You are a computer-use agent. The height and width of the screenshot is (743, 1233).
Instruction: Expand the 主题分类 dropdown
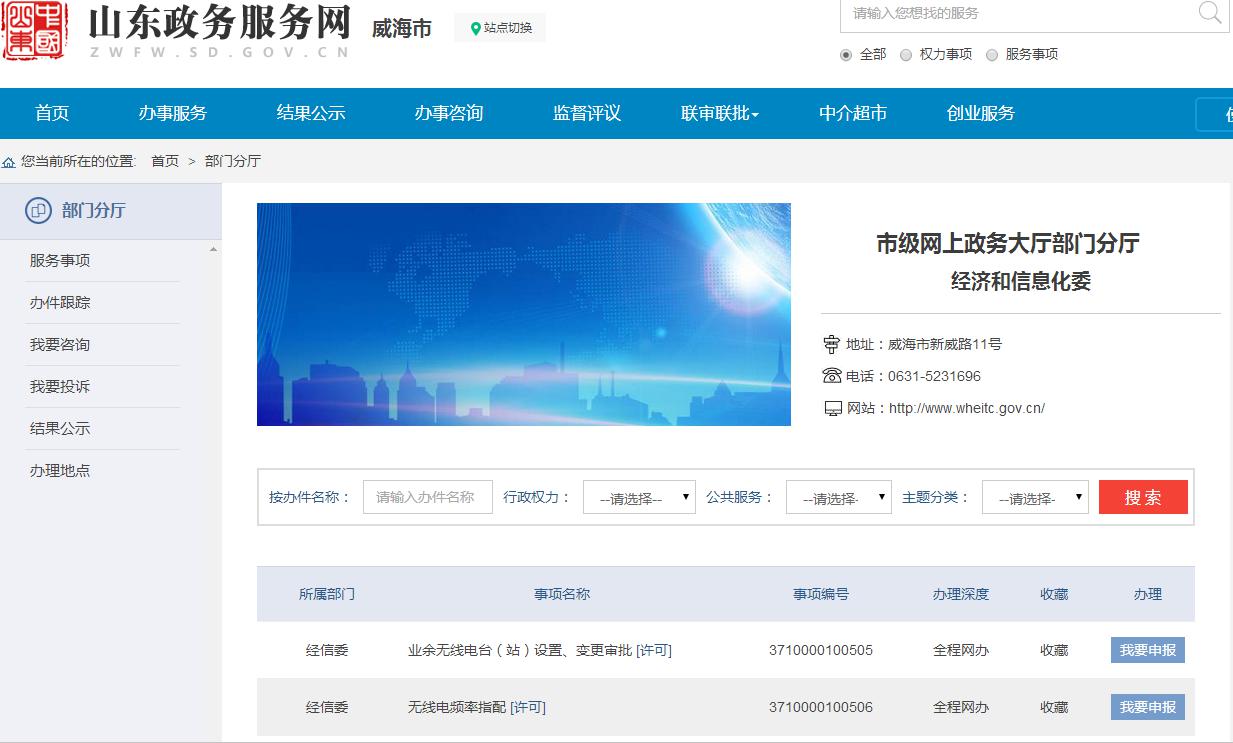point(1034,498)
